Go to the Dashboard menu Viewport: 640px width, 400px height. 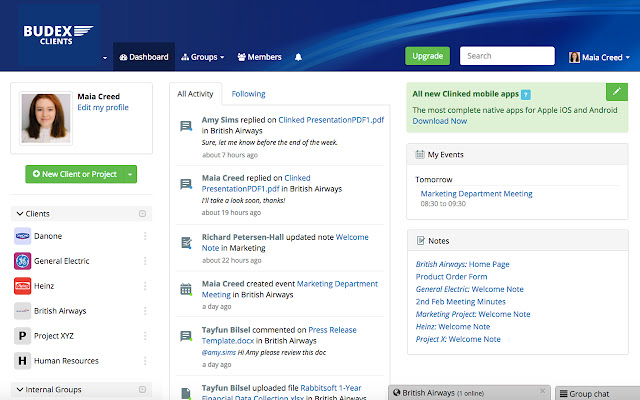pyautogui.click(x=144, y=57)
